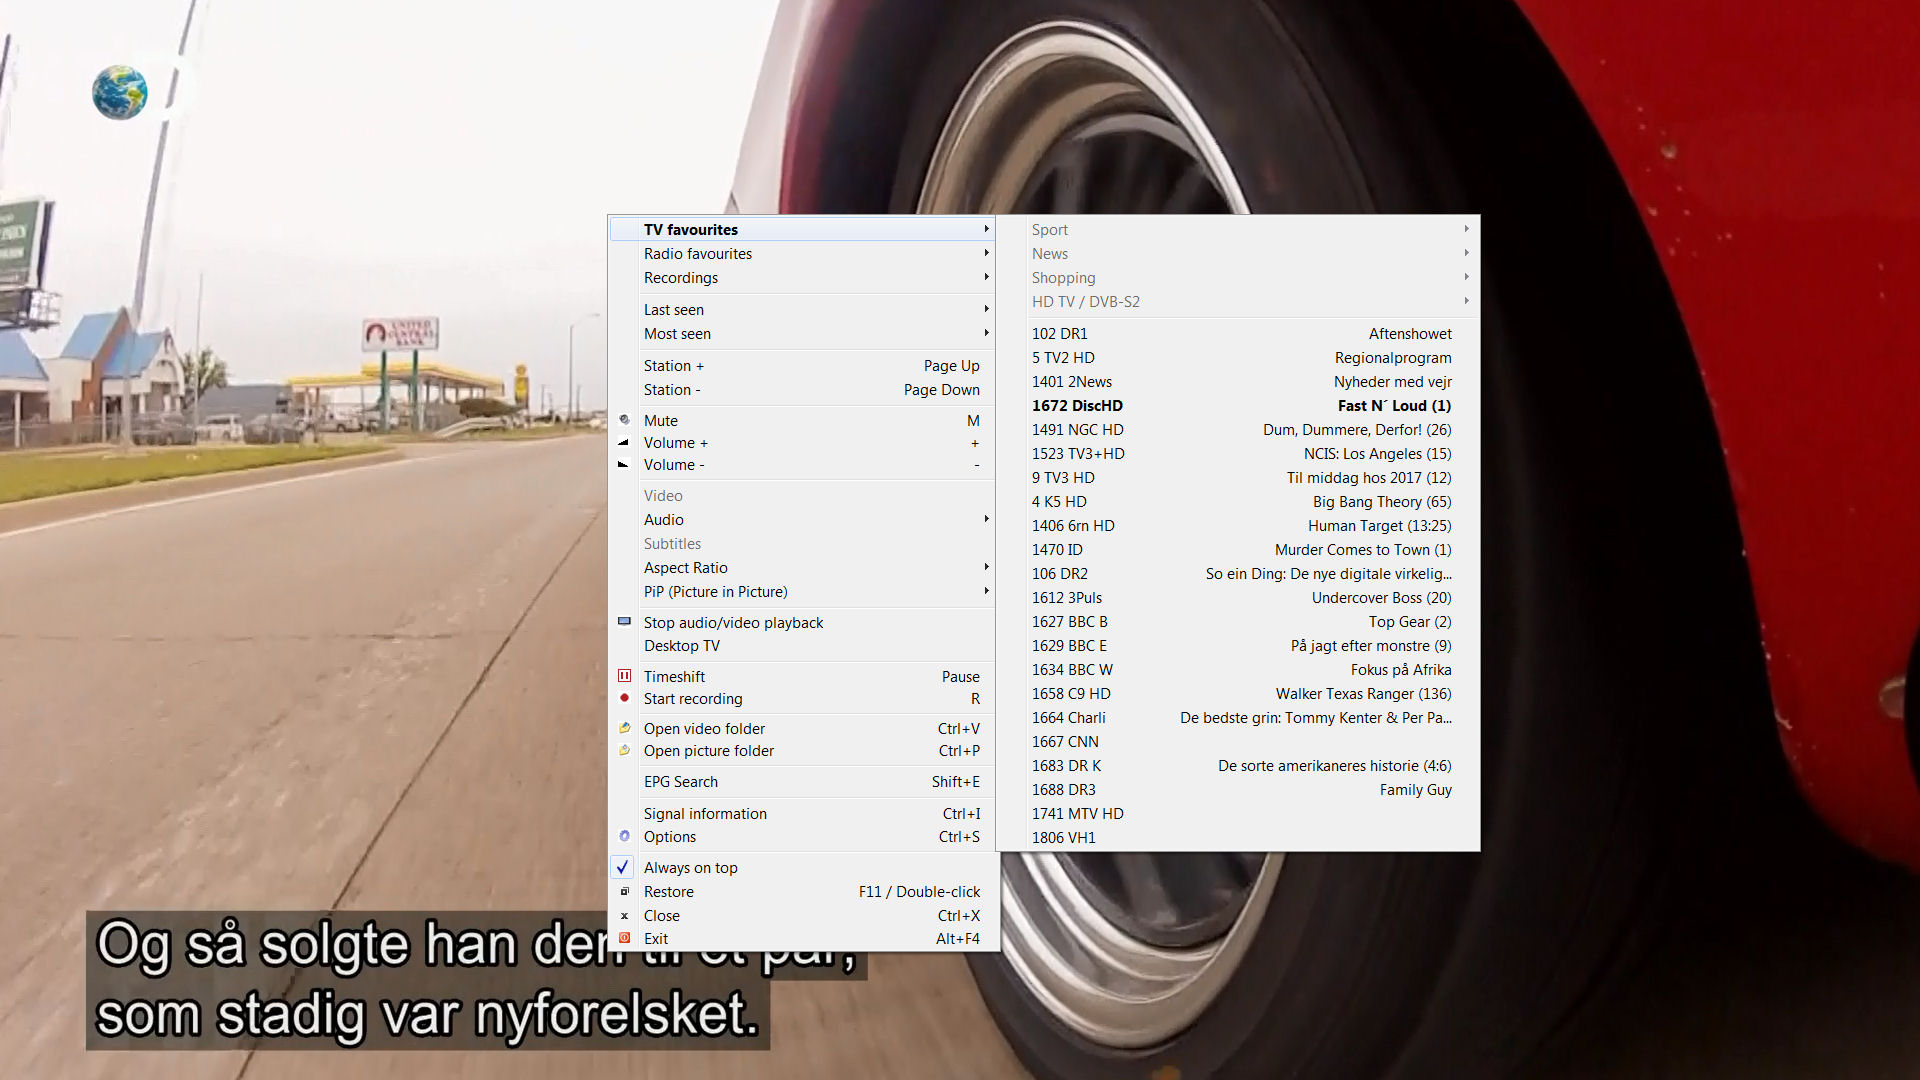
Task: Click the Volume + icon
Action: tap(624, 442)
